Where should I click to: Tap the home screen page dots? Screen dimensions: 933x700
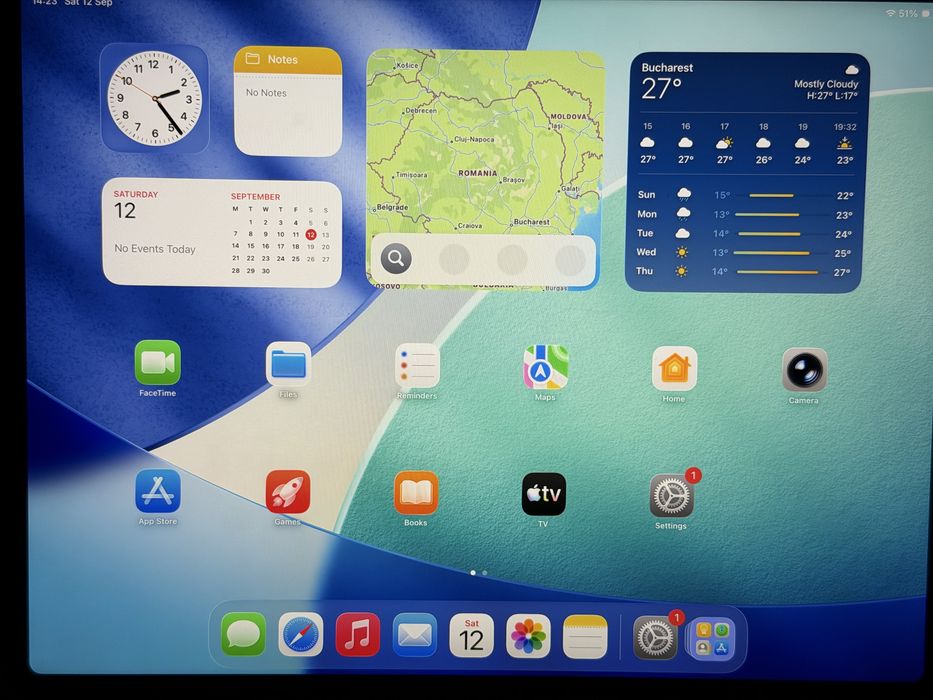tap(478, 573)
